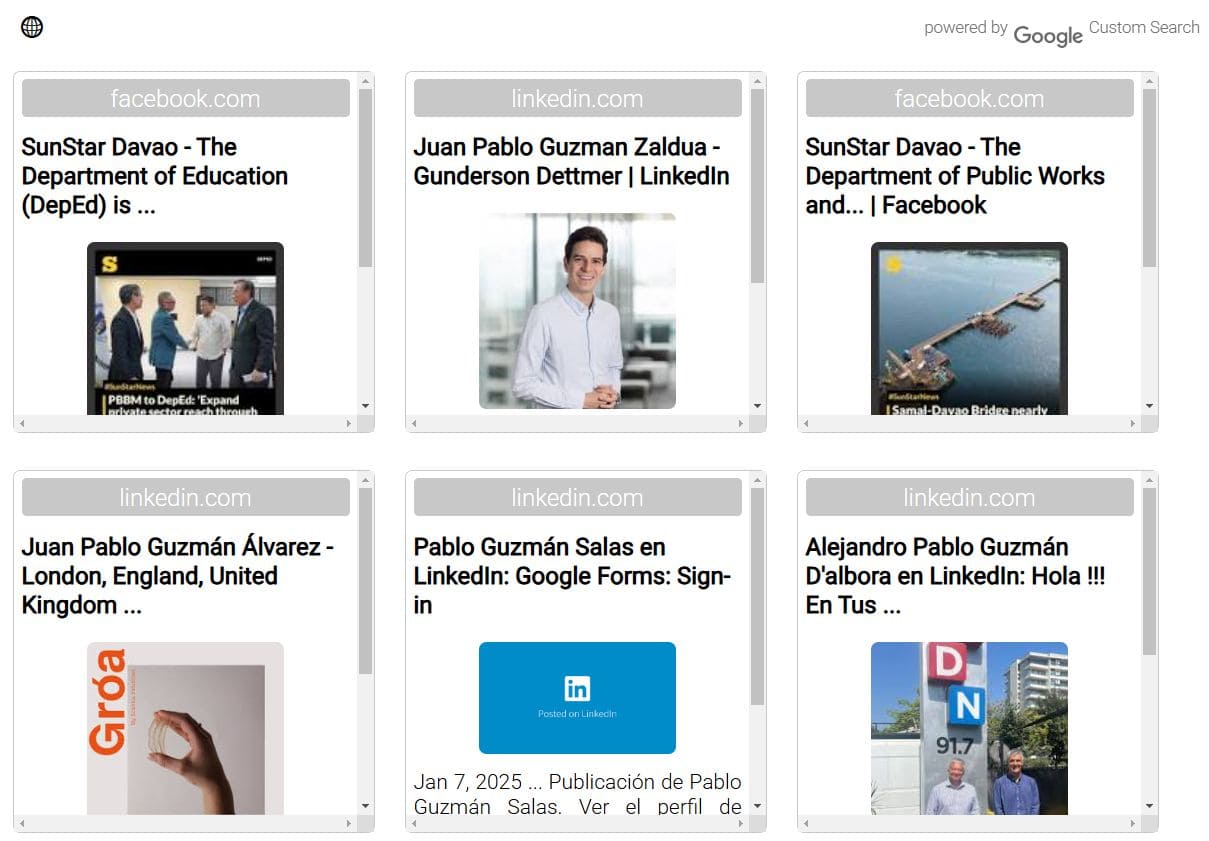Click the vertical scrollbar thumb on the Álvarez card
This screenshot has height=841, width=1209.
[365, 581]
